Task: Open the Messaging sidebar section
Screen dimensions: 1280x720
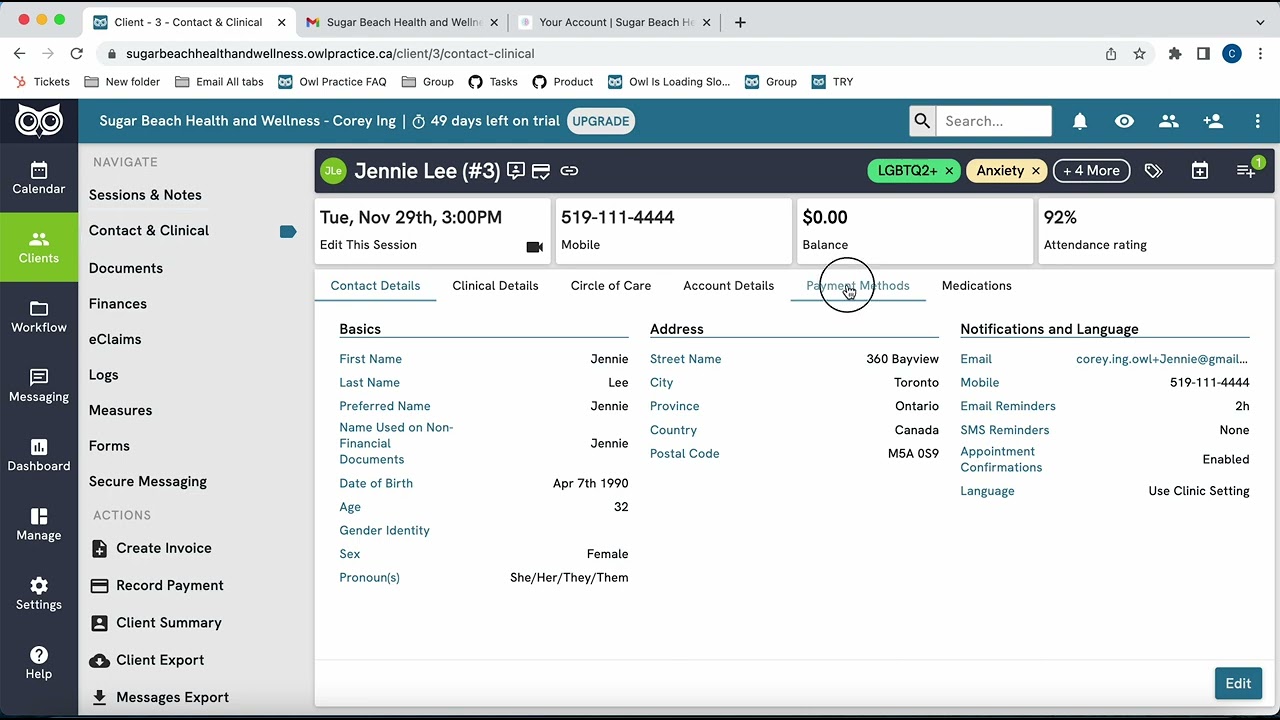Action: point(39,385)
